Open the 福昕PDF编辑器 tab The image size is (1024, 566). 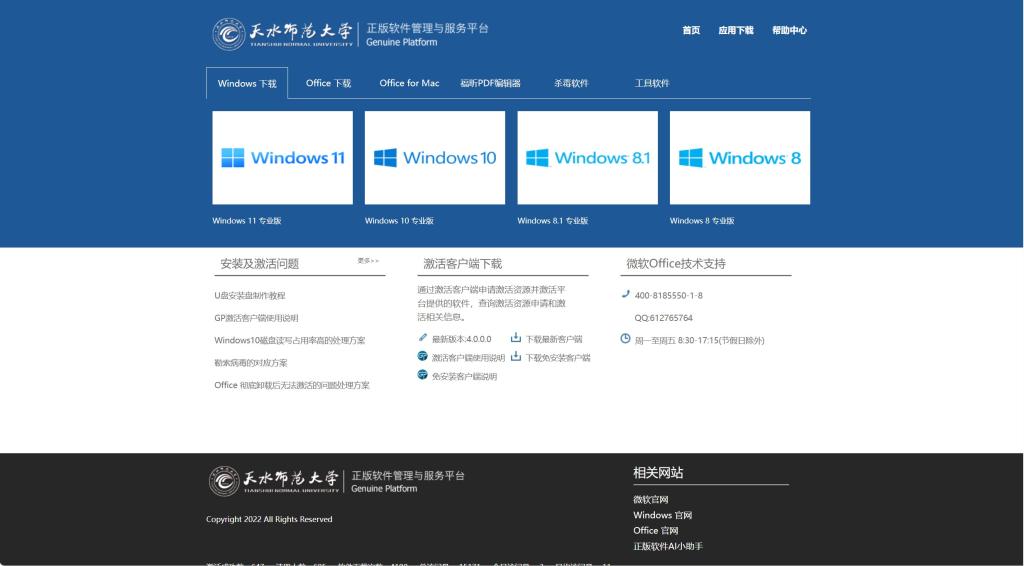[x=490, y=83]
